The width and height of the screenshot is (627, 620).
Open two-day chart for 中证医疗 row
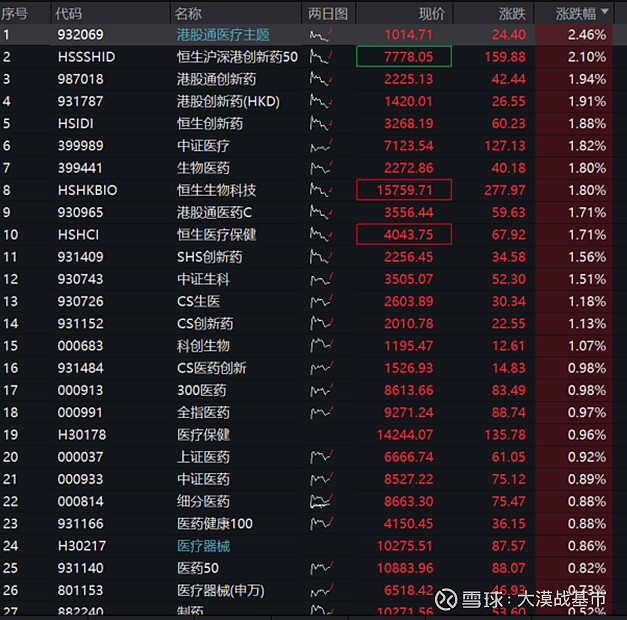321,146
